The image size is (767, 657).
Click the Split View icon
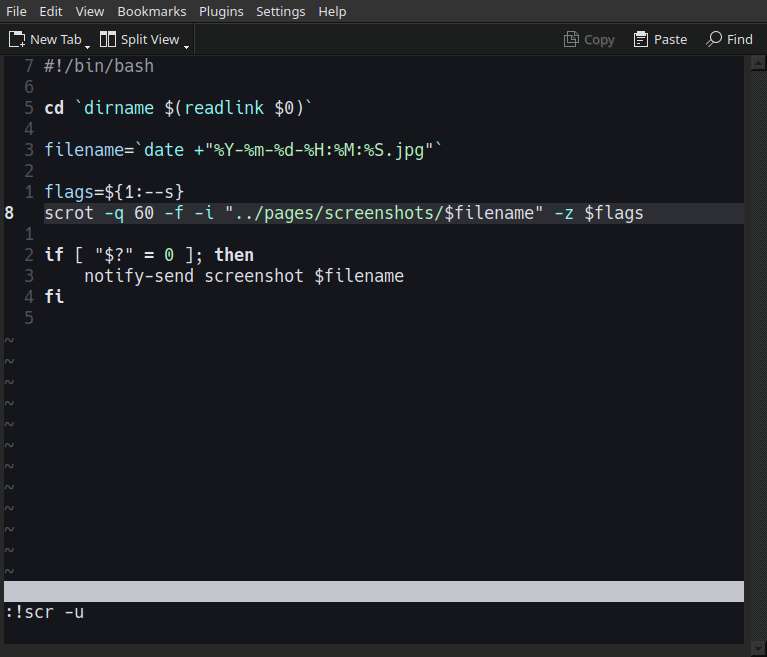pyautogui.click(x=108, y=39)
